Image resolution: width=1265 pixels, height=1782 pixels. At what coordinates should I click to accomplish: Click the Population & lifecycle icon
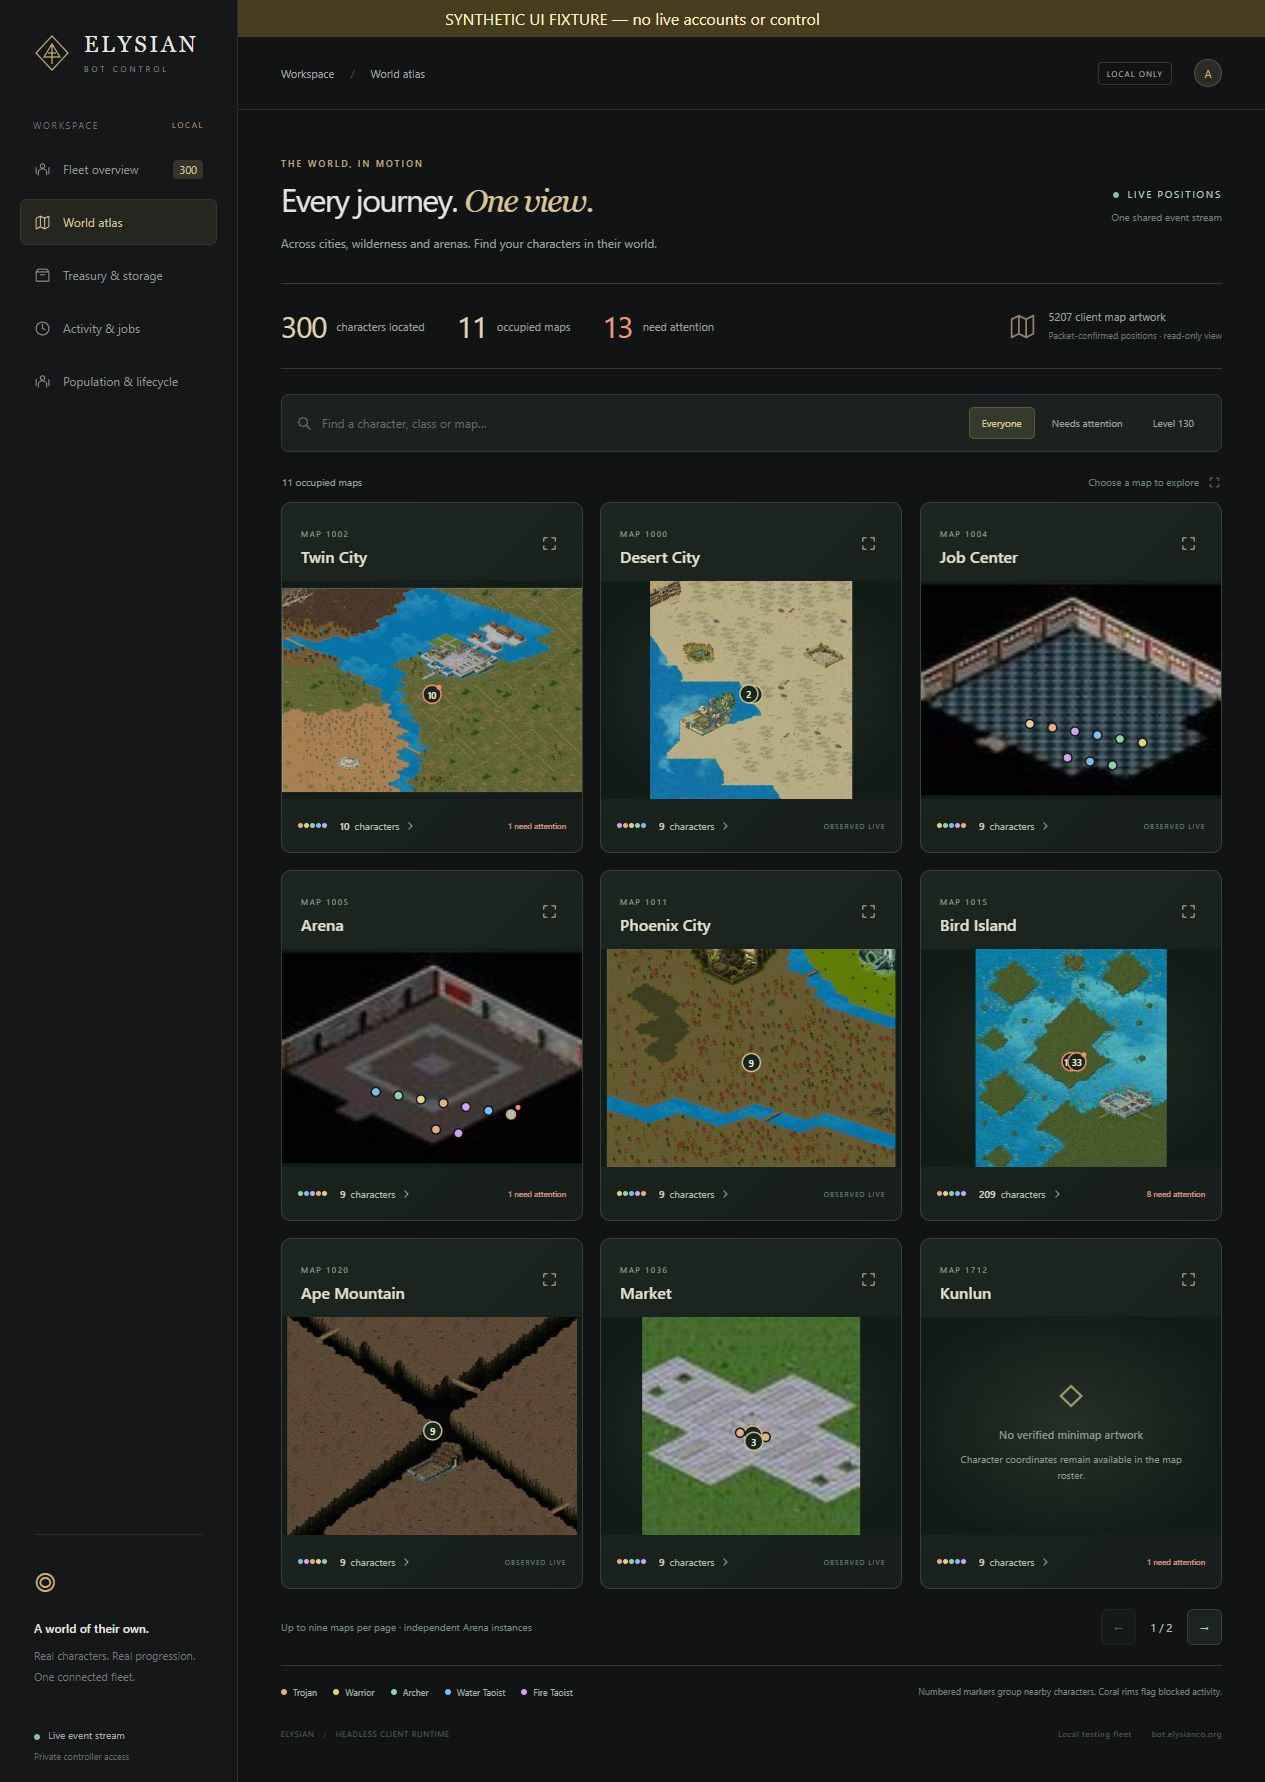42,381
